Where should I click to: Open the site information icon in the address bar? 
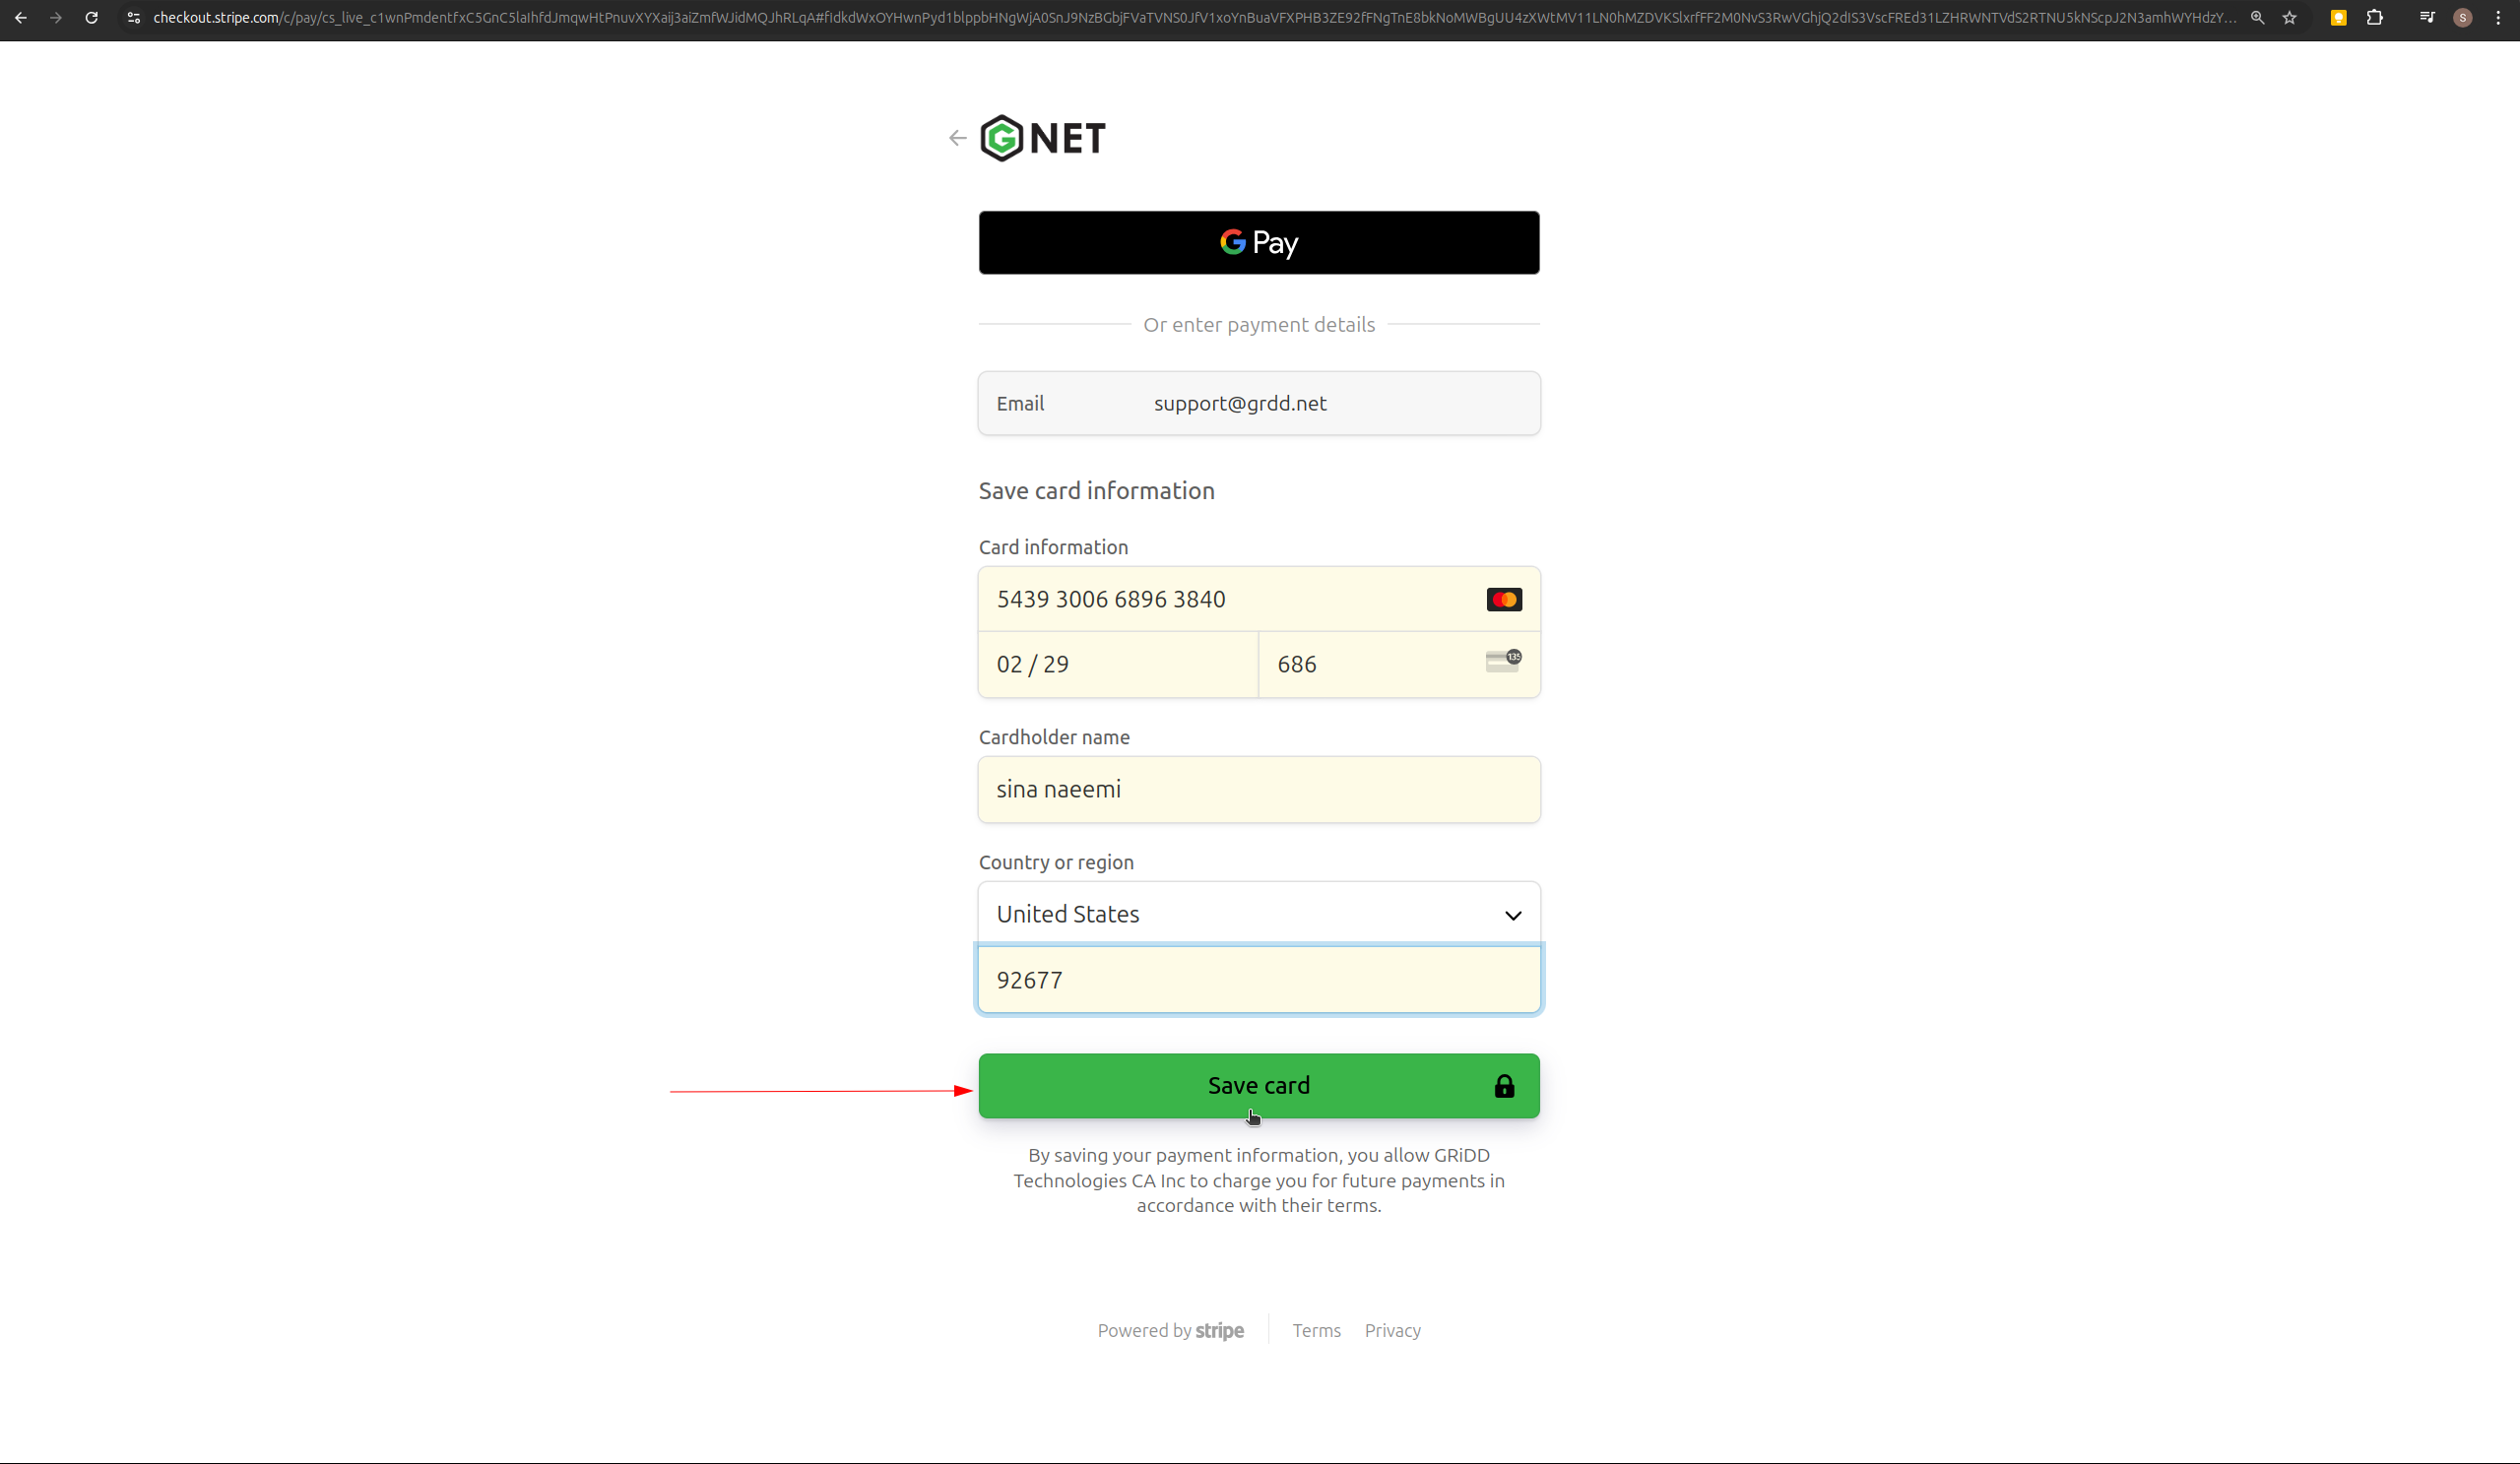click(x=134, y=18)
